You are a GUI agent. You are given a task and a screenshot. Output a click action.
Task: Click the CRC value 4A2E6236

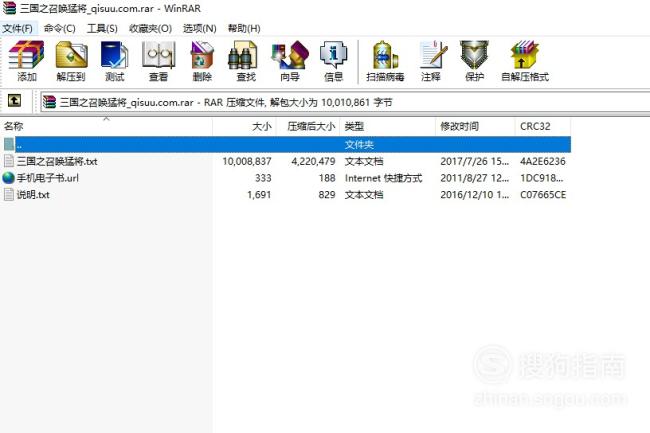(543, 161)
